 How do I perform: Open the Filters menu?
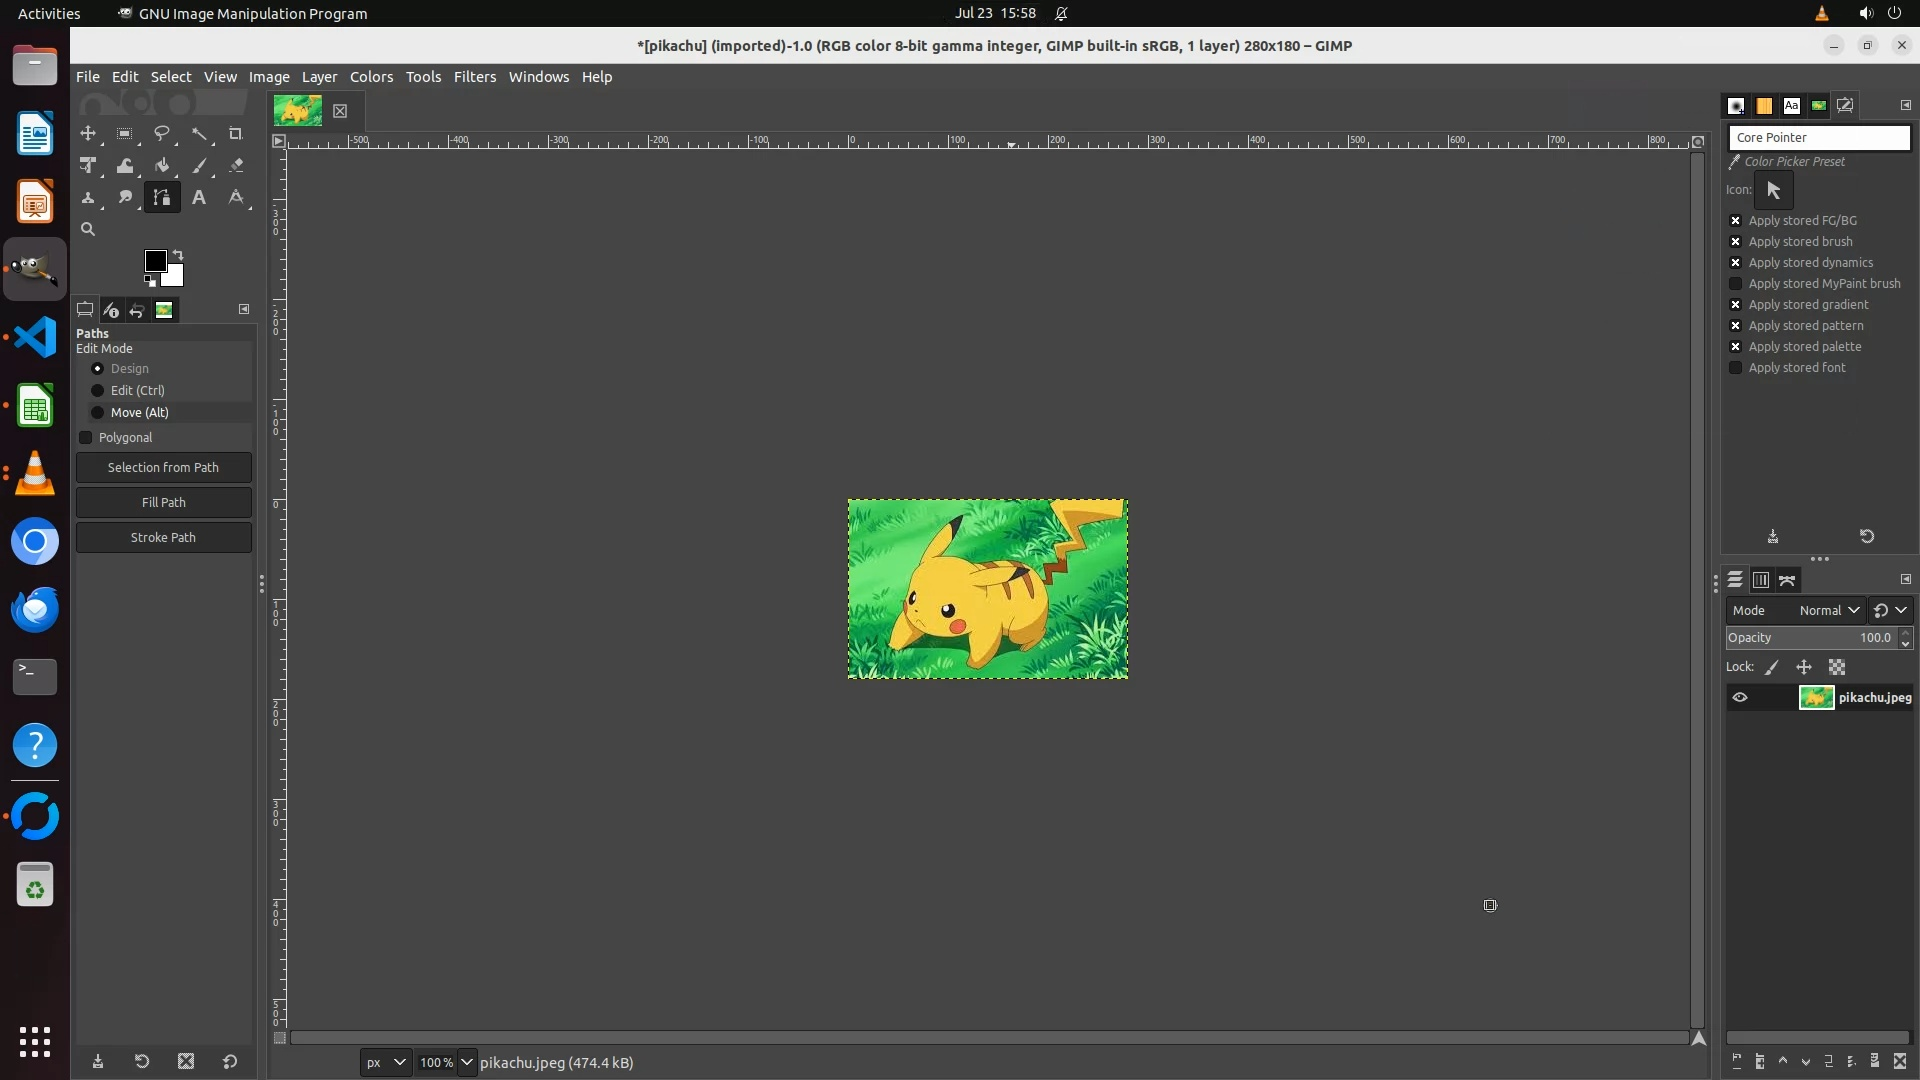[474, 77]
